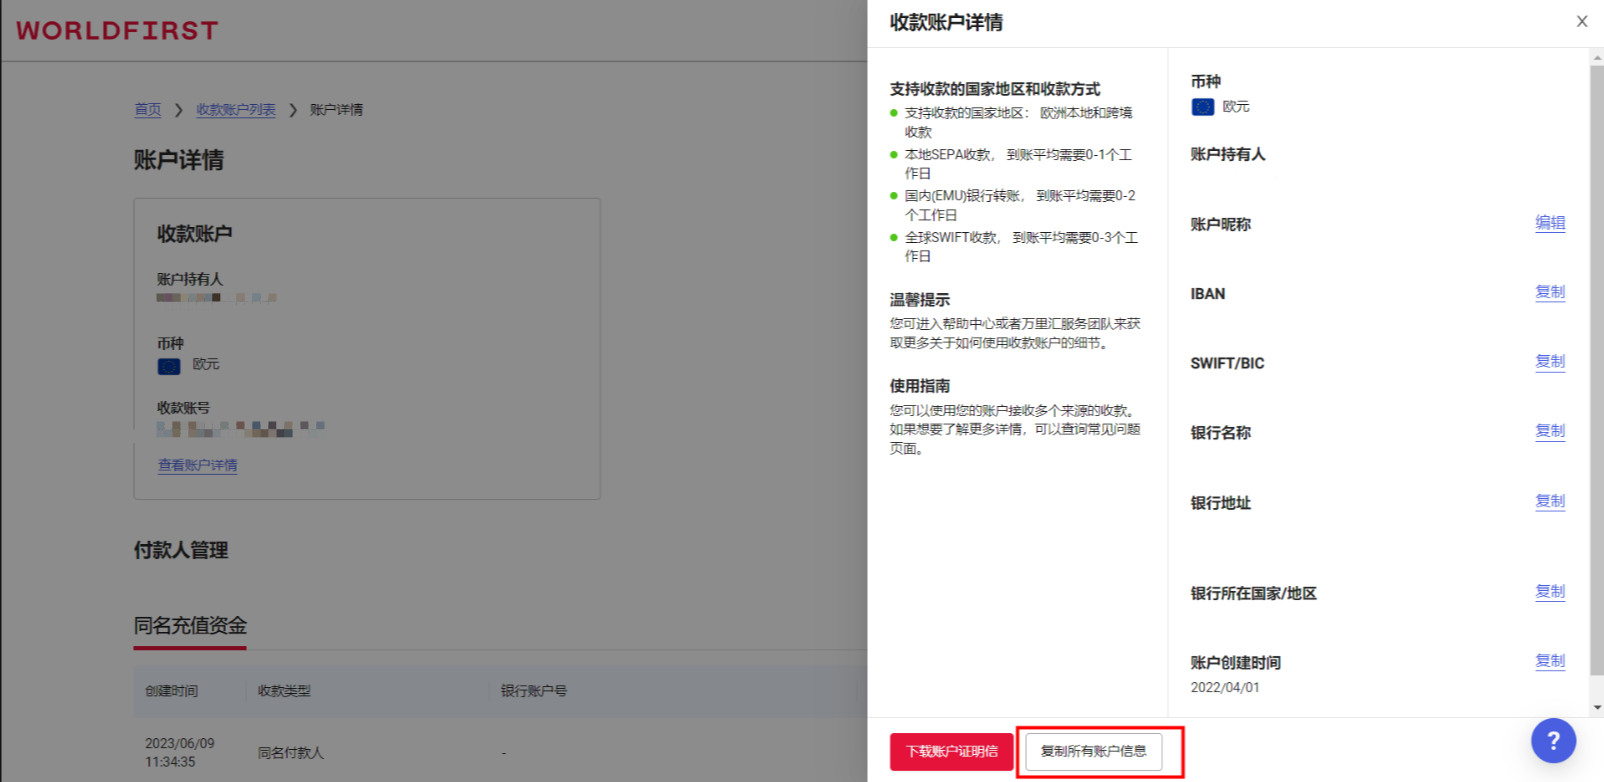
Task: Click the 下载账户证明信 button
Action: tap(952, 751)
